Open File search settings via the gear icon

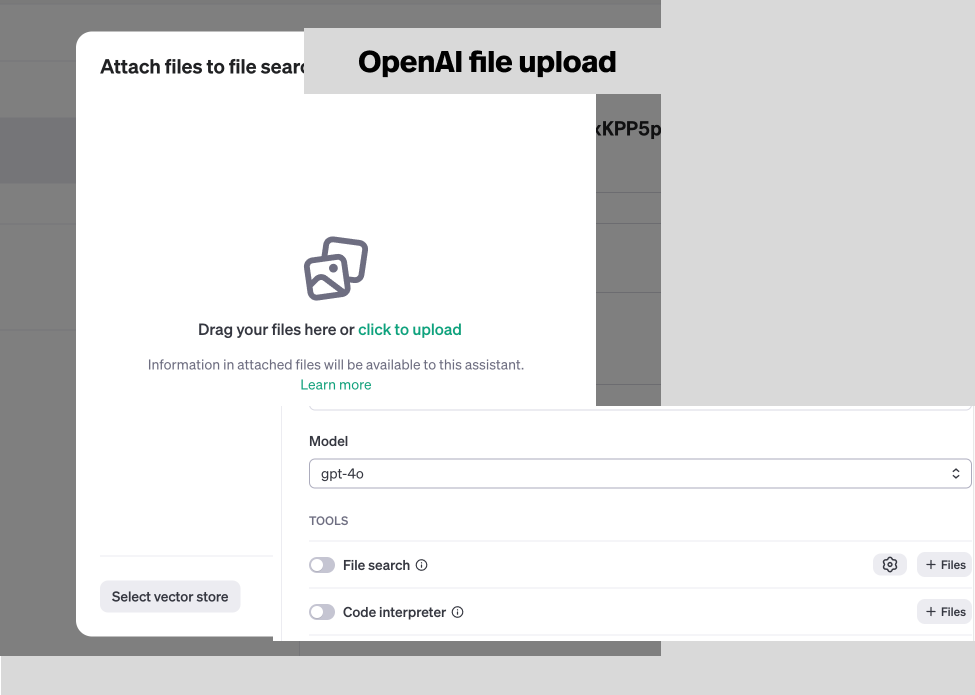[x=889, y=564]
